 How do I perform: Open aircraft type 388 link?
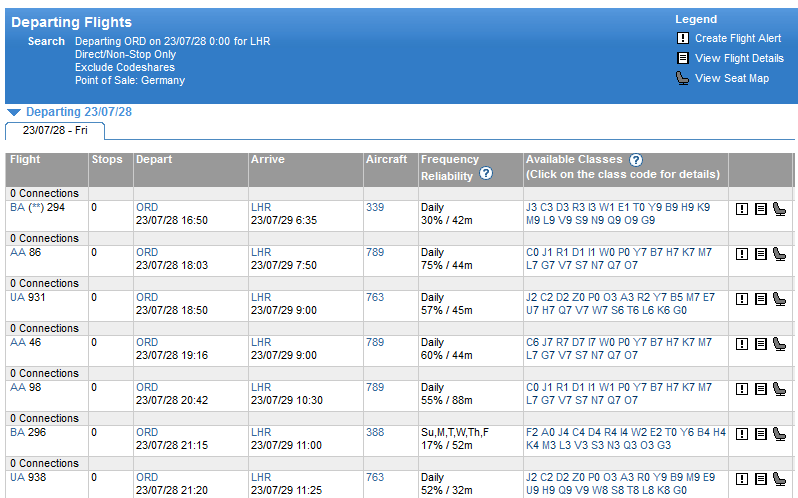(x=374, y=432)
